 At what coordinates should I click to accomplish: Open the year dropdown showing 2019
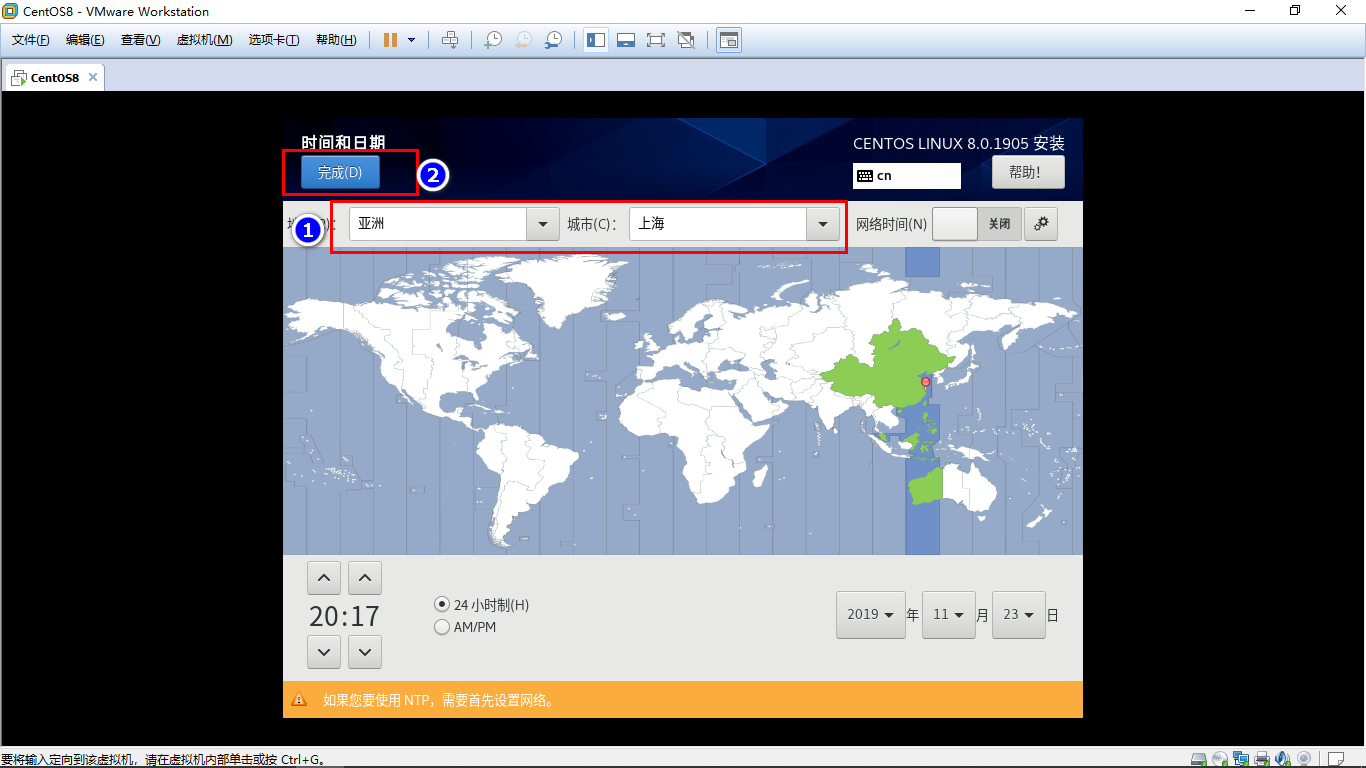point(870,615)
